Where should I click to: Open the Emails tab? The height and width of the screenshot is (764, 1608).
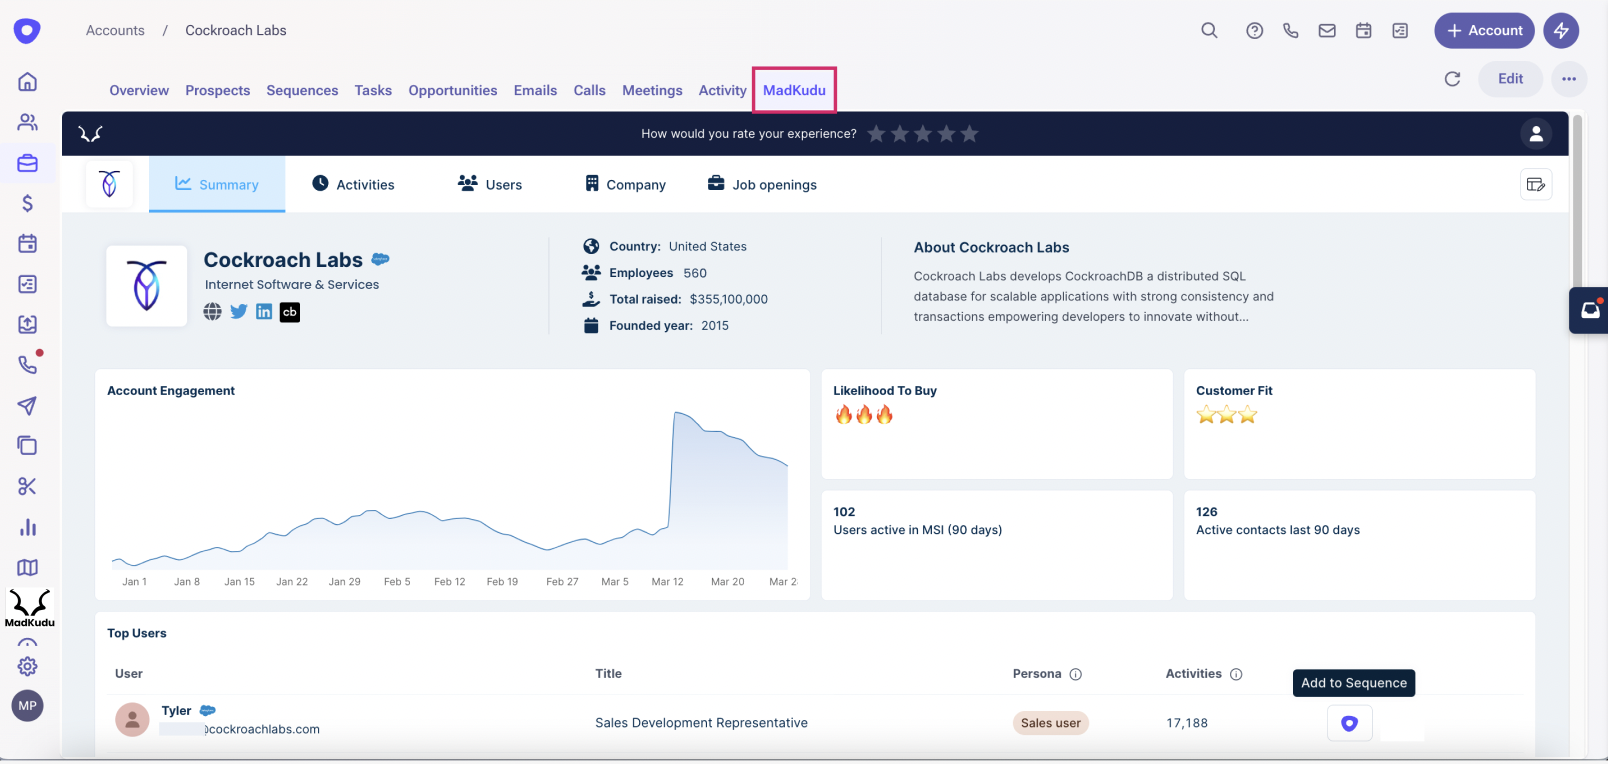(x=535, y=90)
